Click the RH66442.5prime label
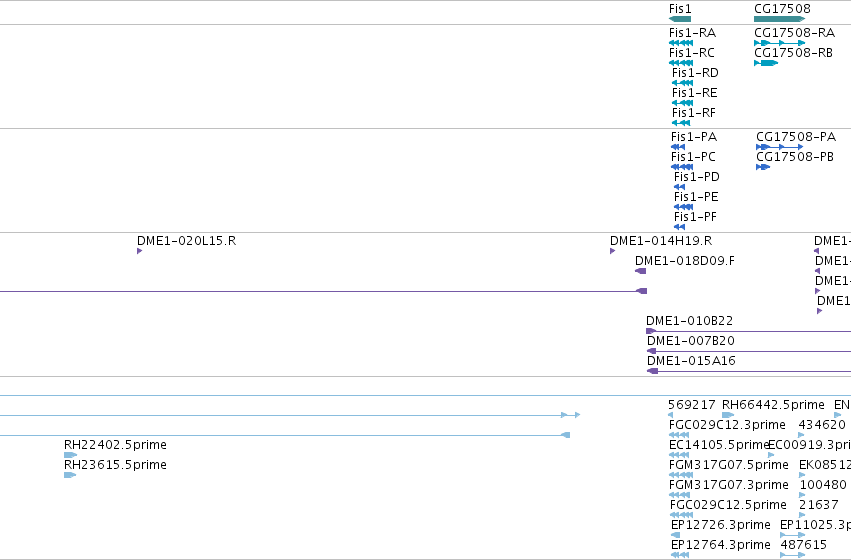Viewport: 851px width, 560px height. tap(773, 405)
